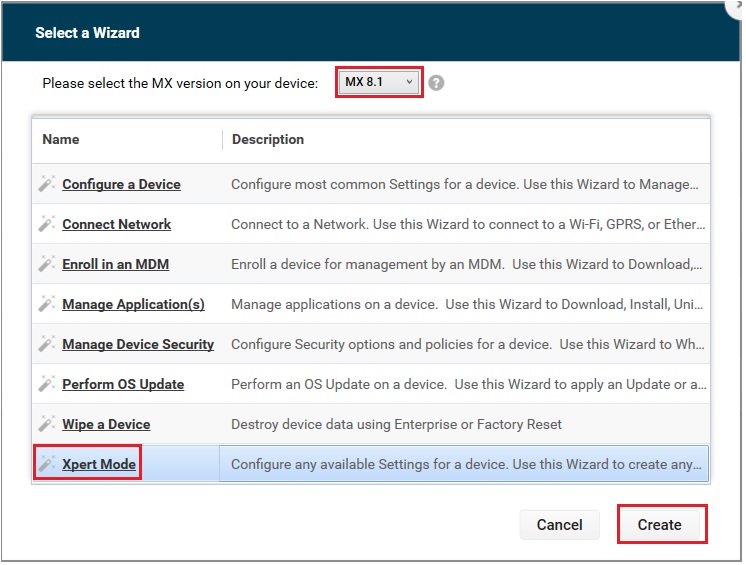746x565 pixels.
Task: Choose the Enroll in an MDM wizard
Action: pos(116,264)
